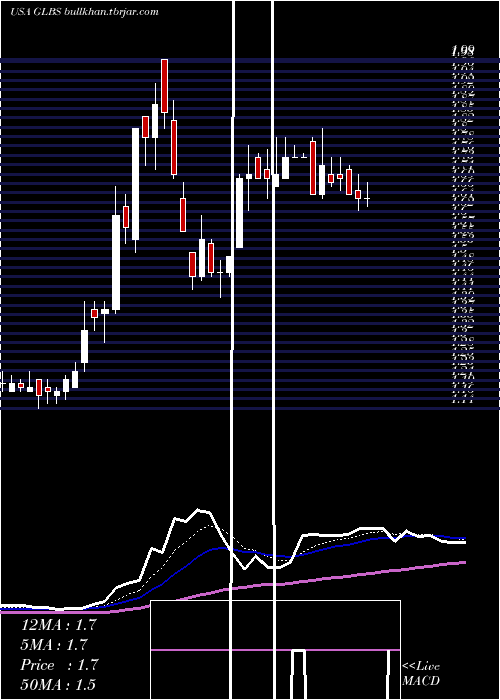Click the USA GLBS bullkhan.tbrjar.com chart title

(x=84, y=12)
